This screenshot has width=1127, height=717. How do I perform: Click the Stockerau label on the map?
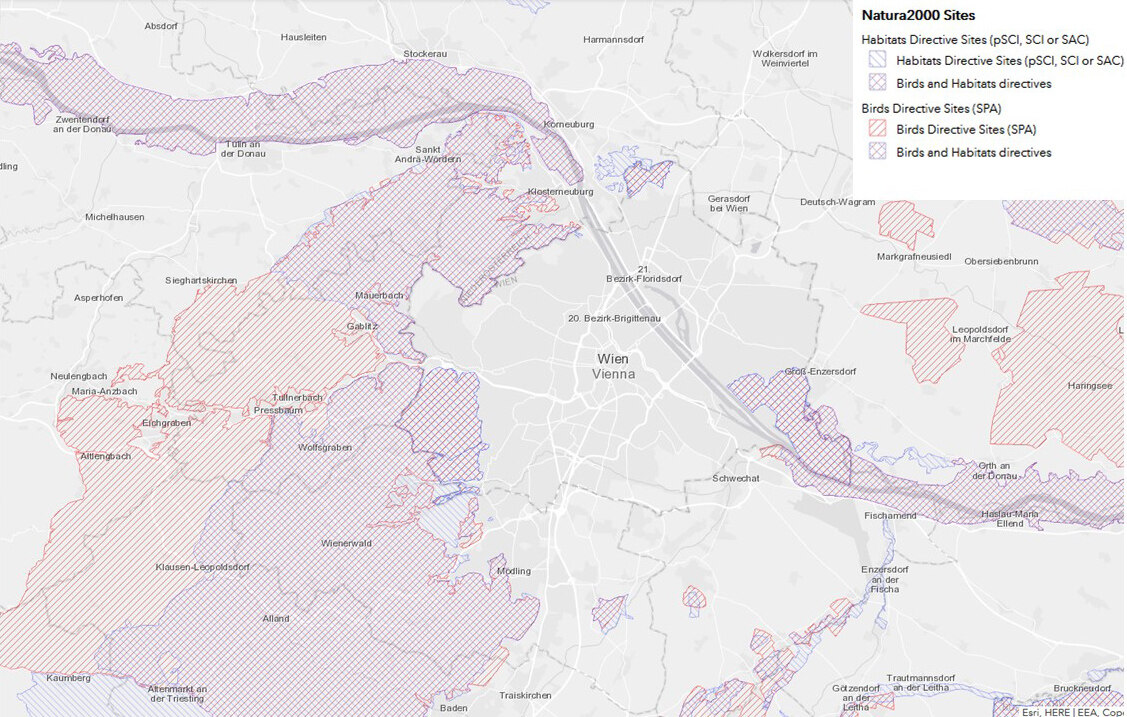[425, 53]
